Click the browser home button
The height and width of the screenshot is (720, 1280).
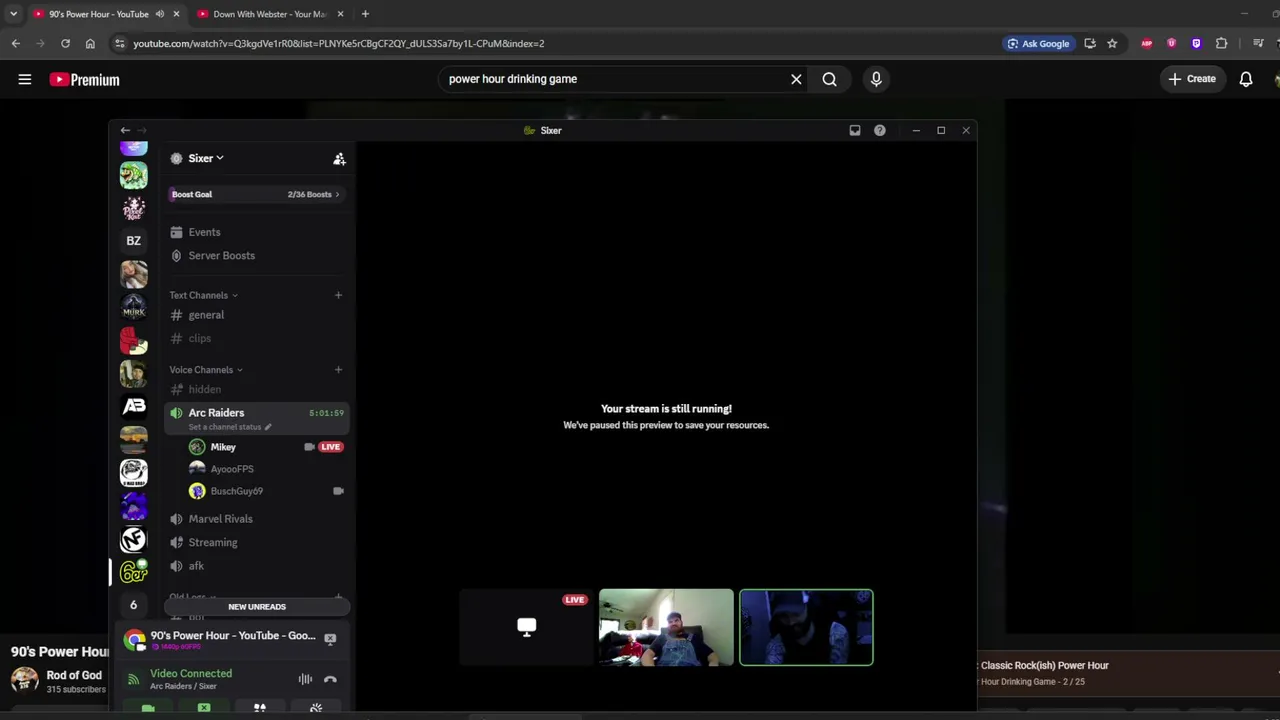[90, 43]
